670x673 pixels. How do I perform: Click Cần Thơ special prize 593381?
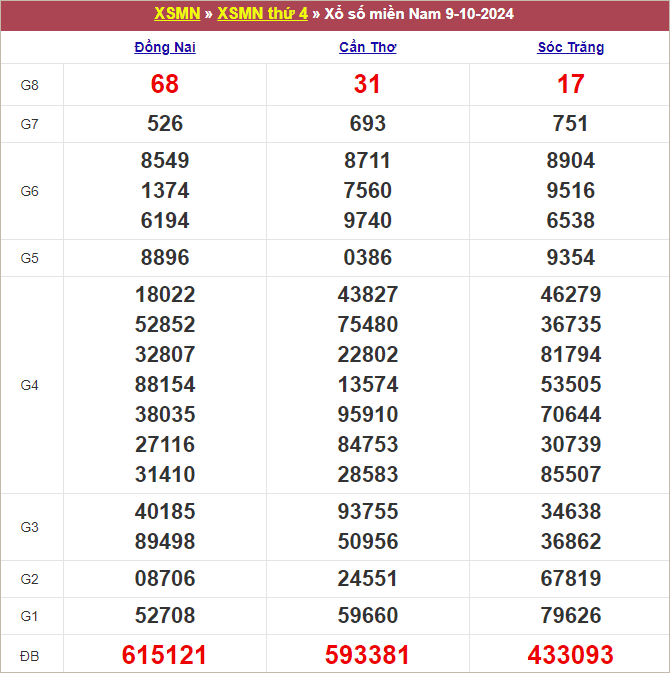coord(367,655)
